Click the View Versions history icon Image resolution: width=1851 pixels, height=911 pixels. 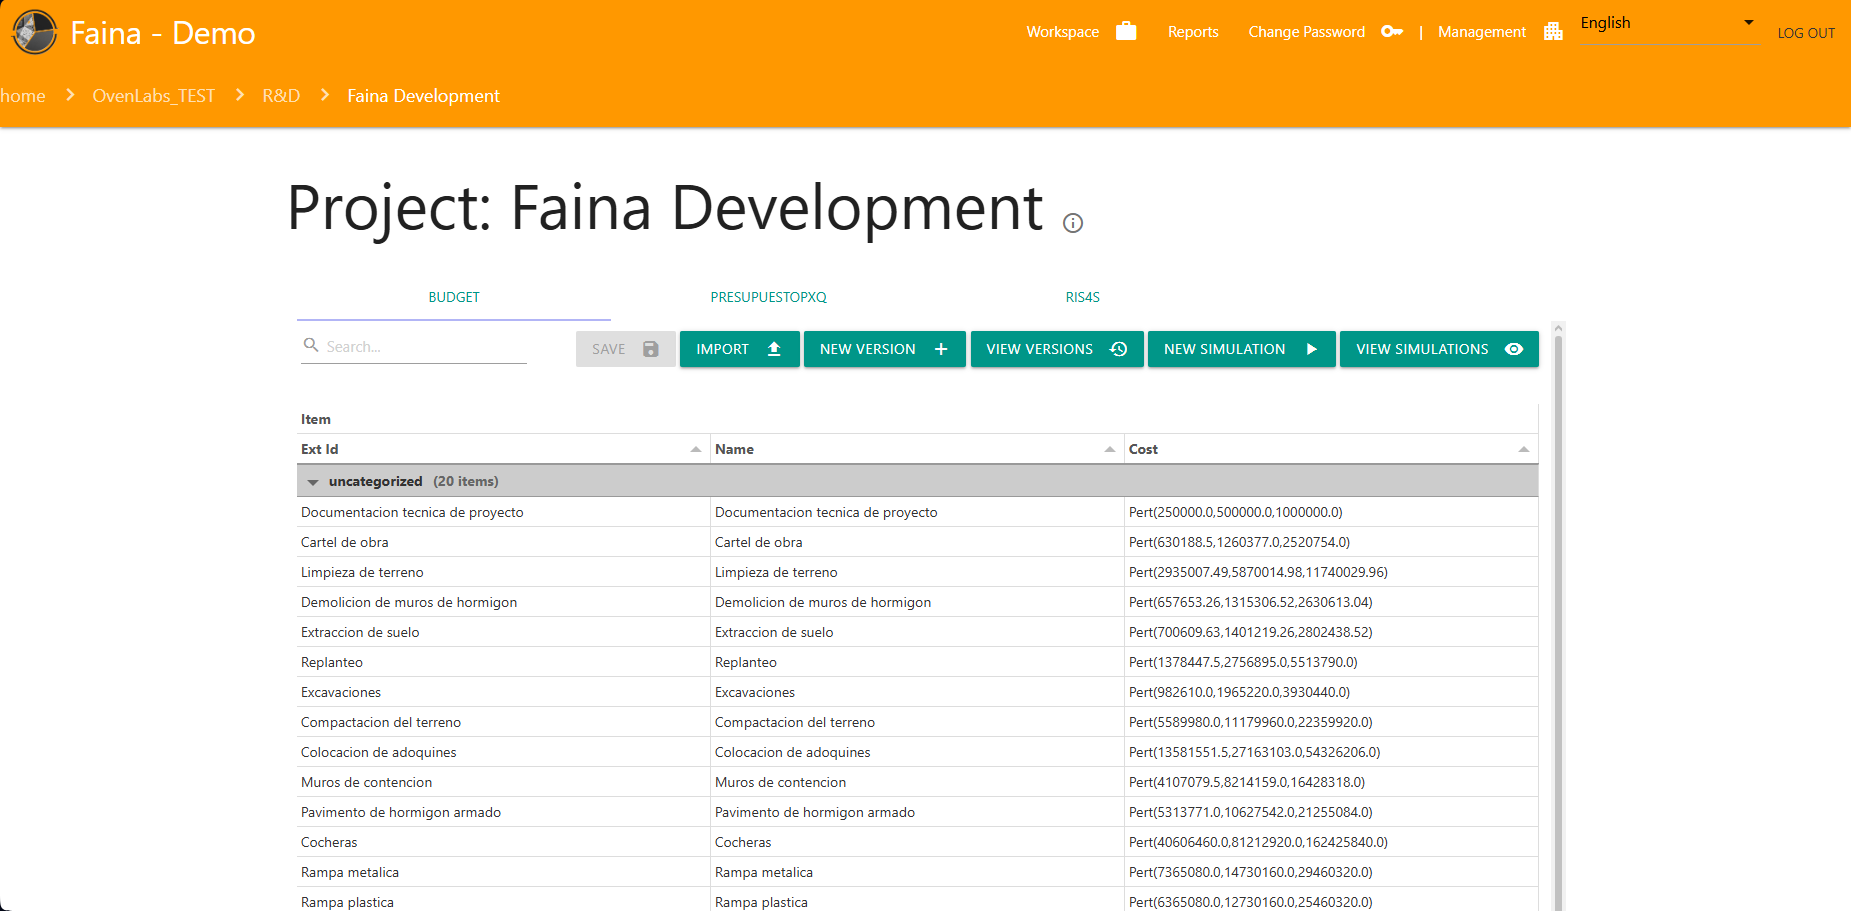click(x=1120, y=349)
